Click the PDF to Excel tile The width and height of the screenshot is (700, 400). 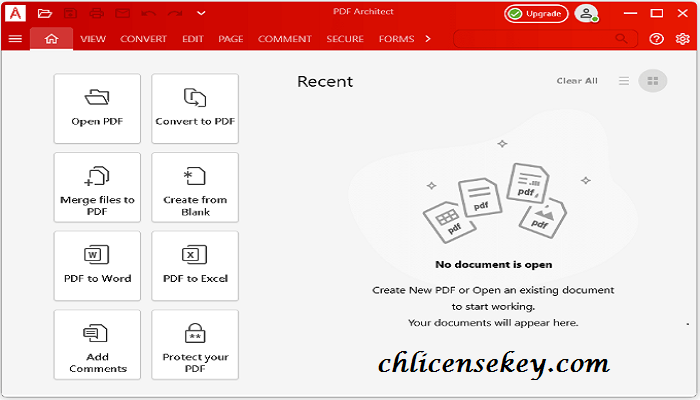coord(195,266)
